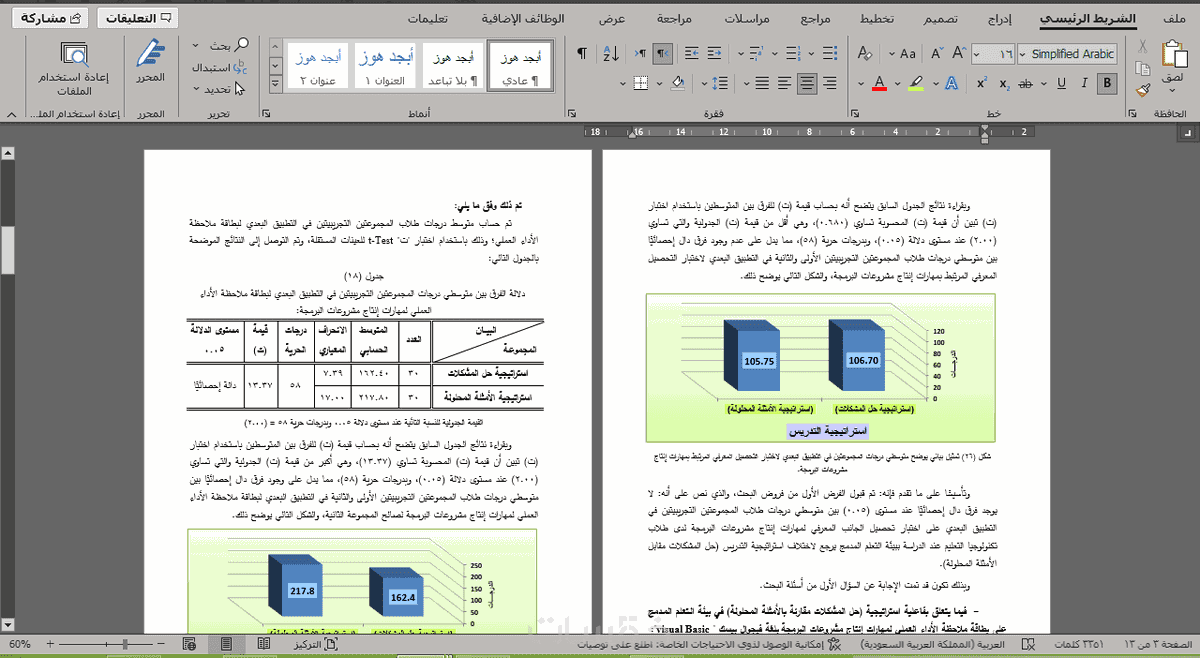Viewport: 1200px width, 658px height.
Task: Open the font color dropdown arrow
Action: [x=861, y=83]
